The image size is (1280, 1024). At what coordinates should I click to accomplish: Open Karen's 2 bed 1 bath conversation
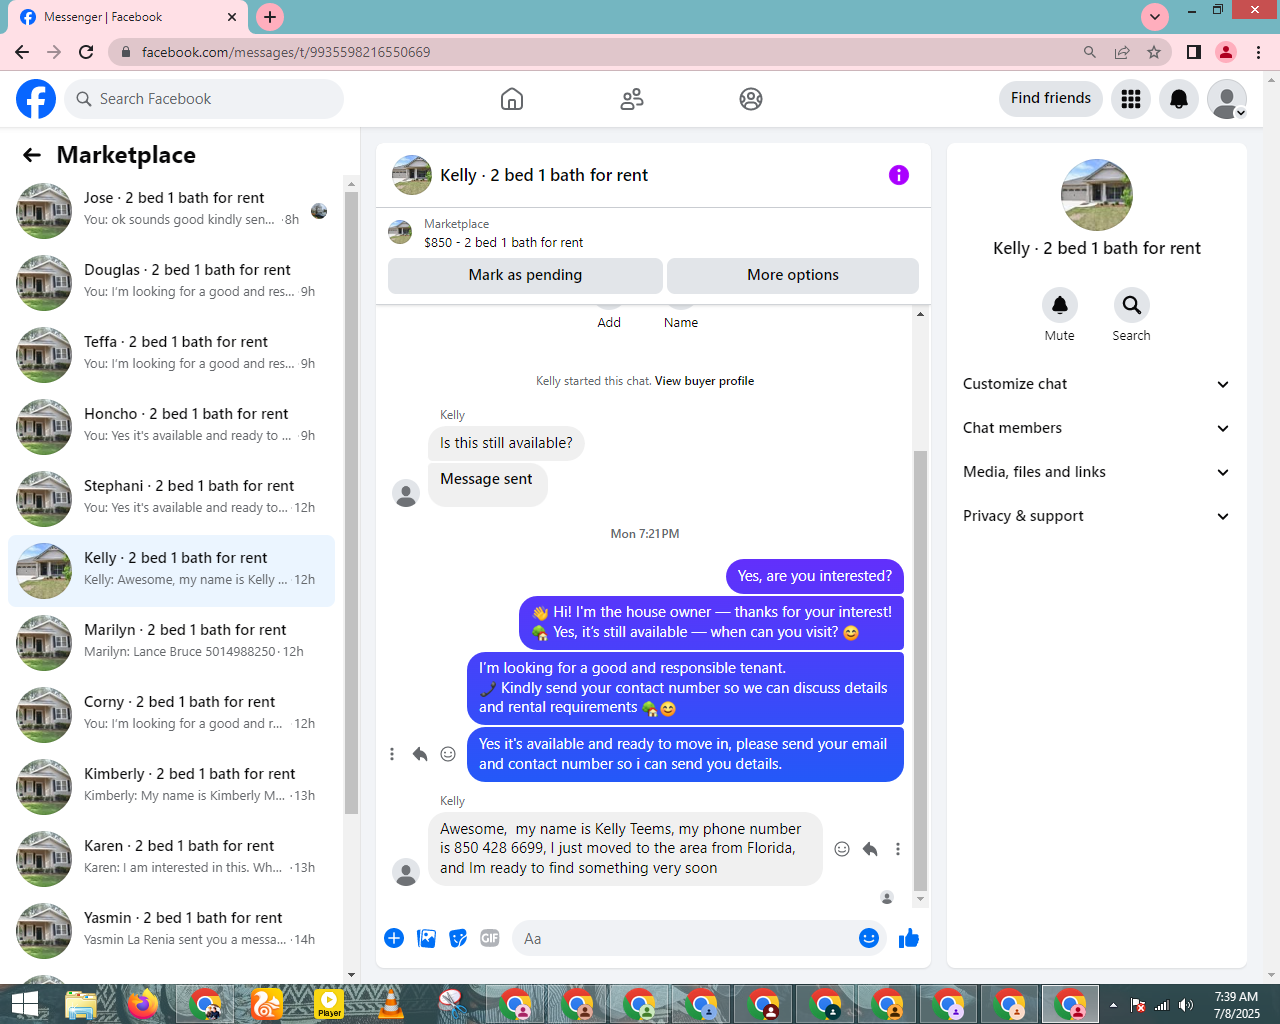[172, 859]
